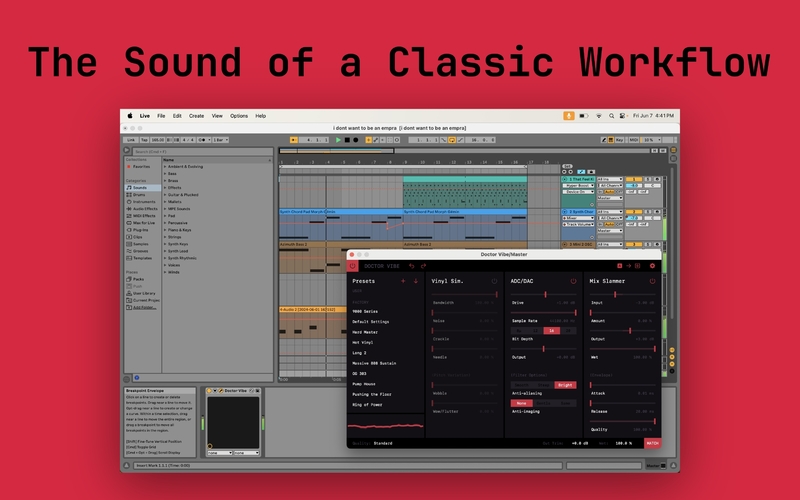This screenshot has width=800, height=500.
Task: Click the MIDI map mode button
Action: 633,140
